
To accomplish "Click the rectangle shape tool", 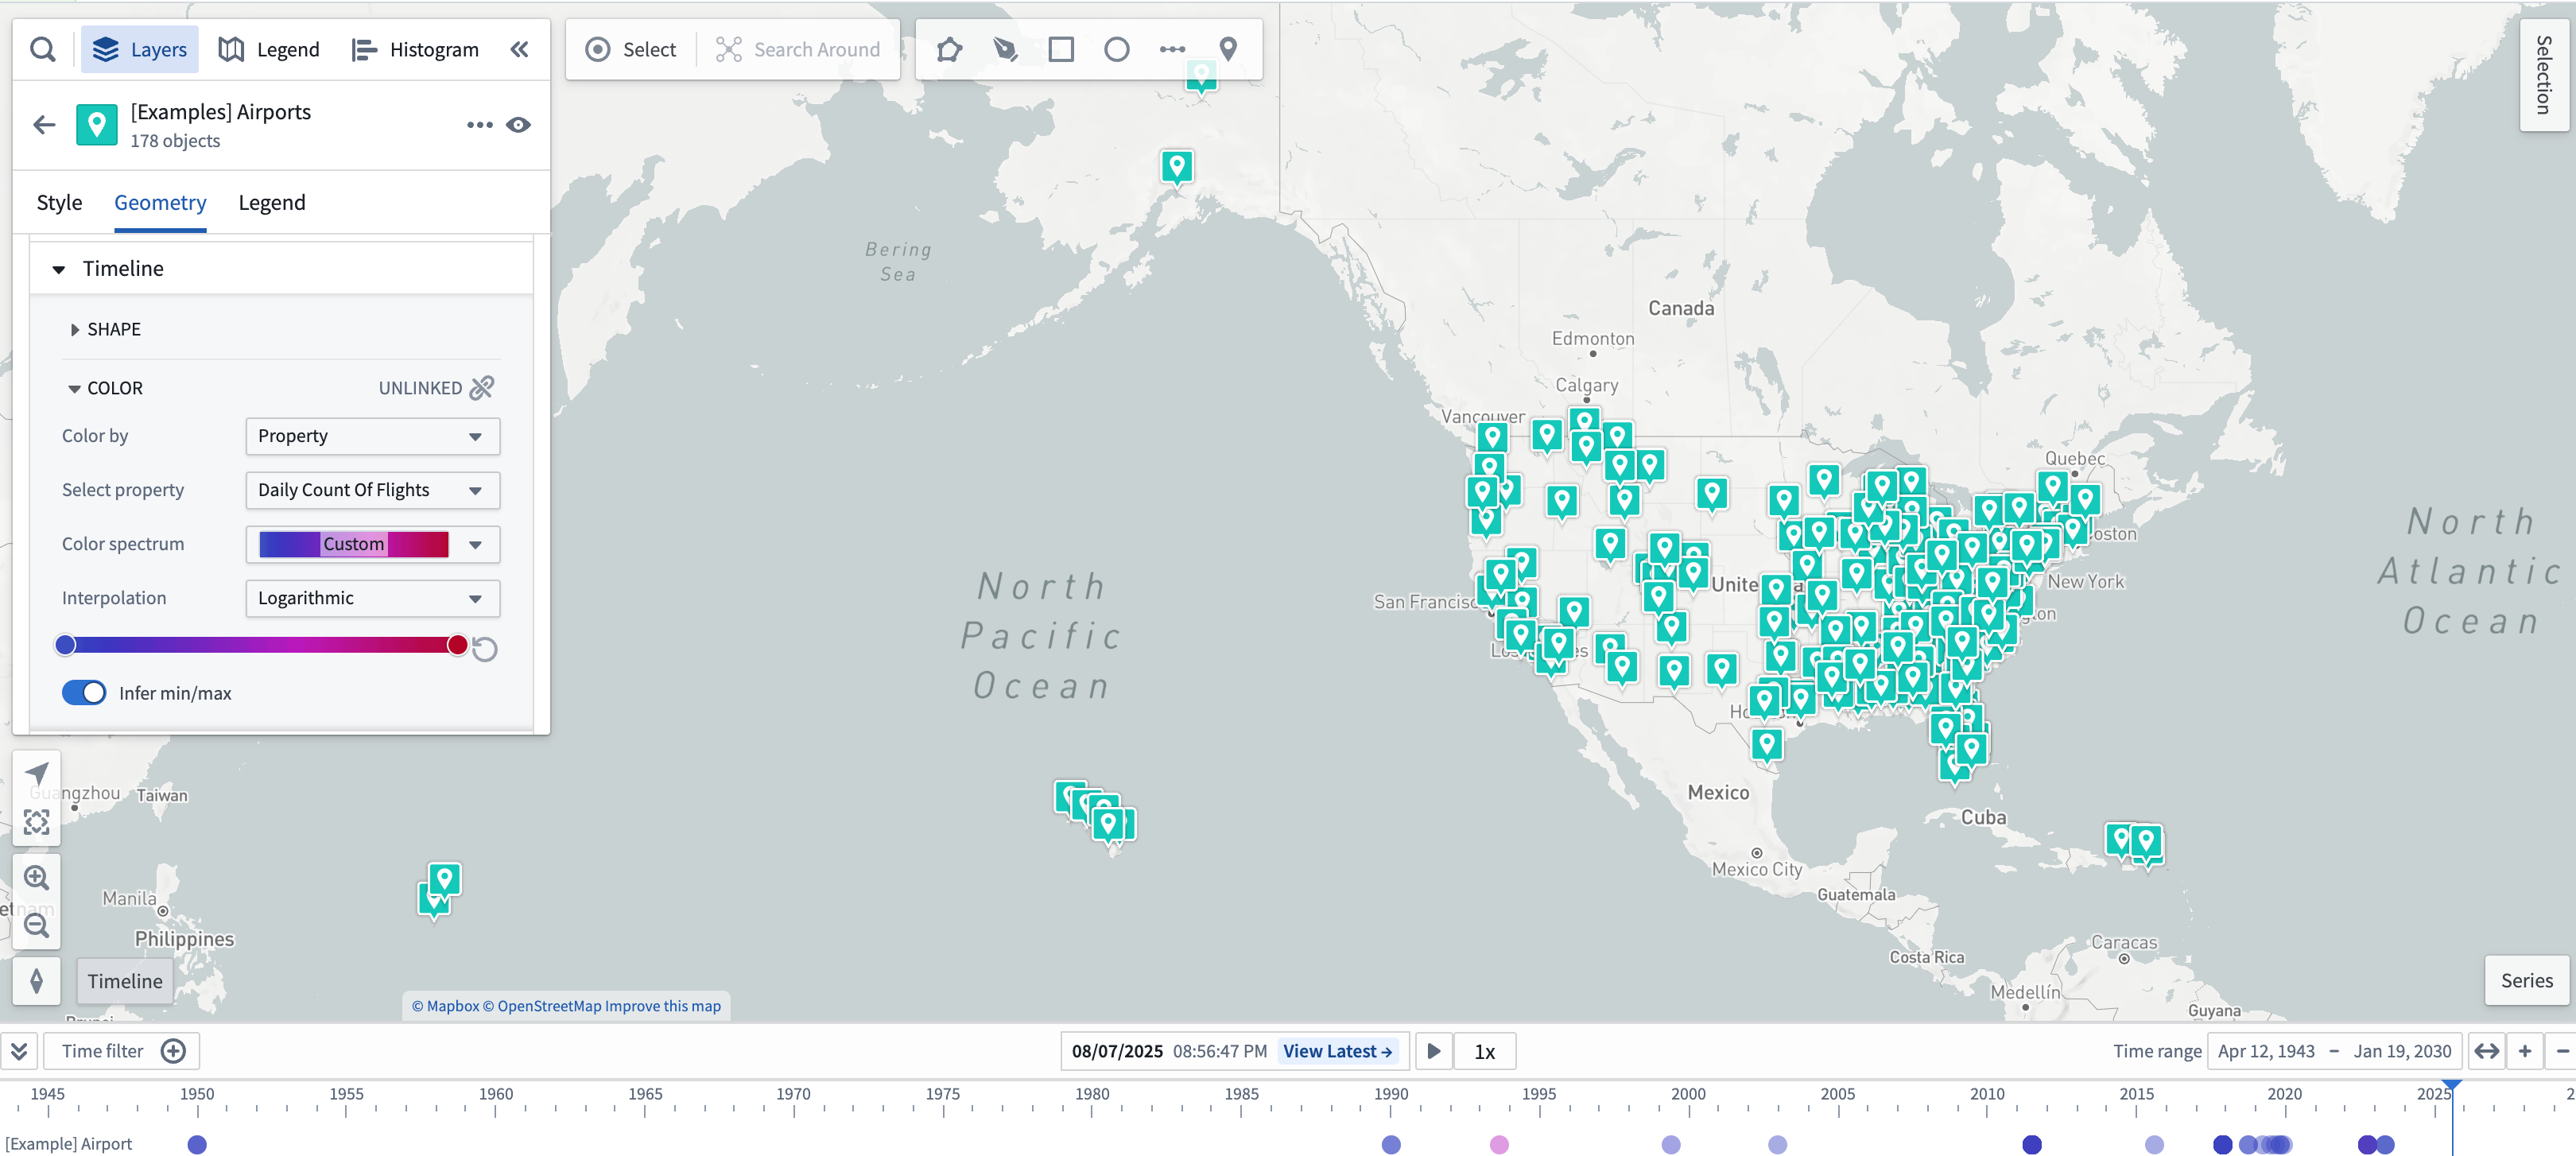I will [1061, 49].
